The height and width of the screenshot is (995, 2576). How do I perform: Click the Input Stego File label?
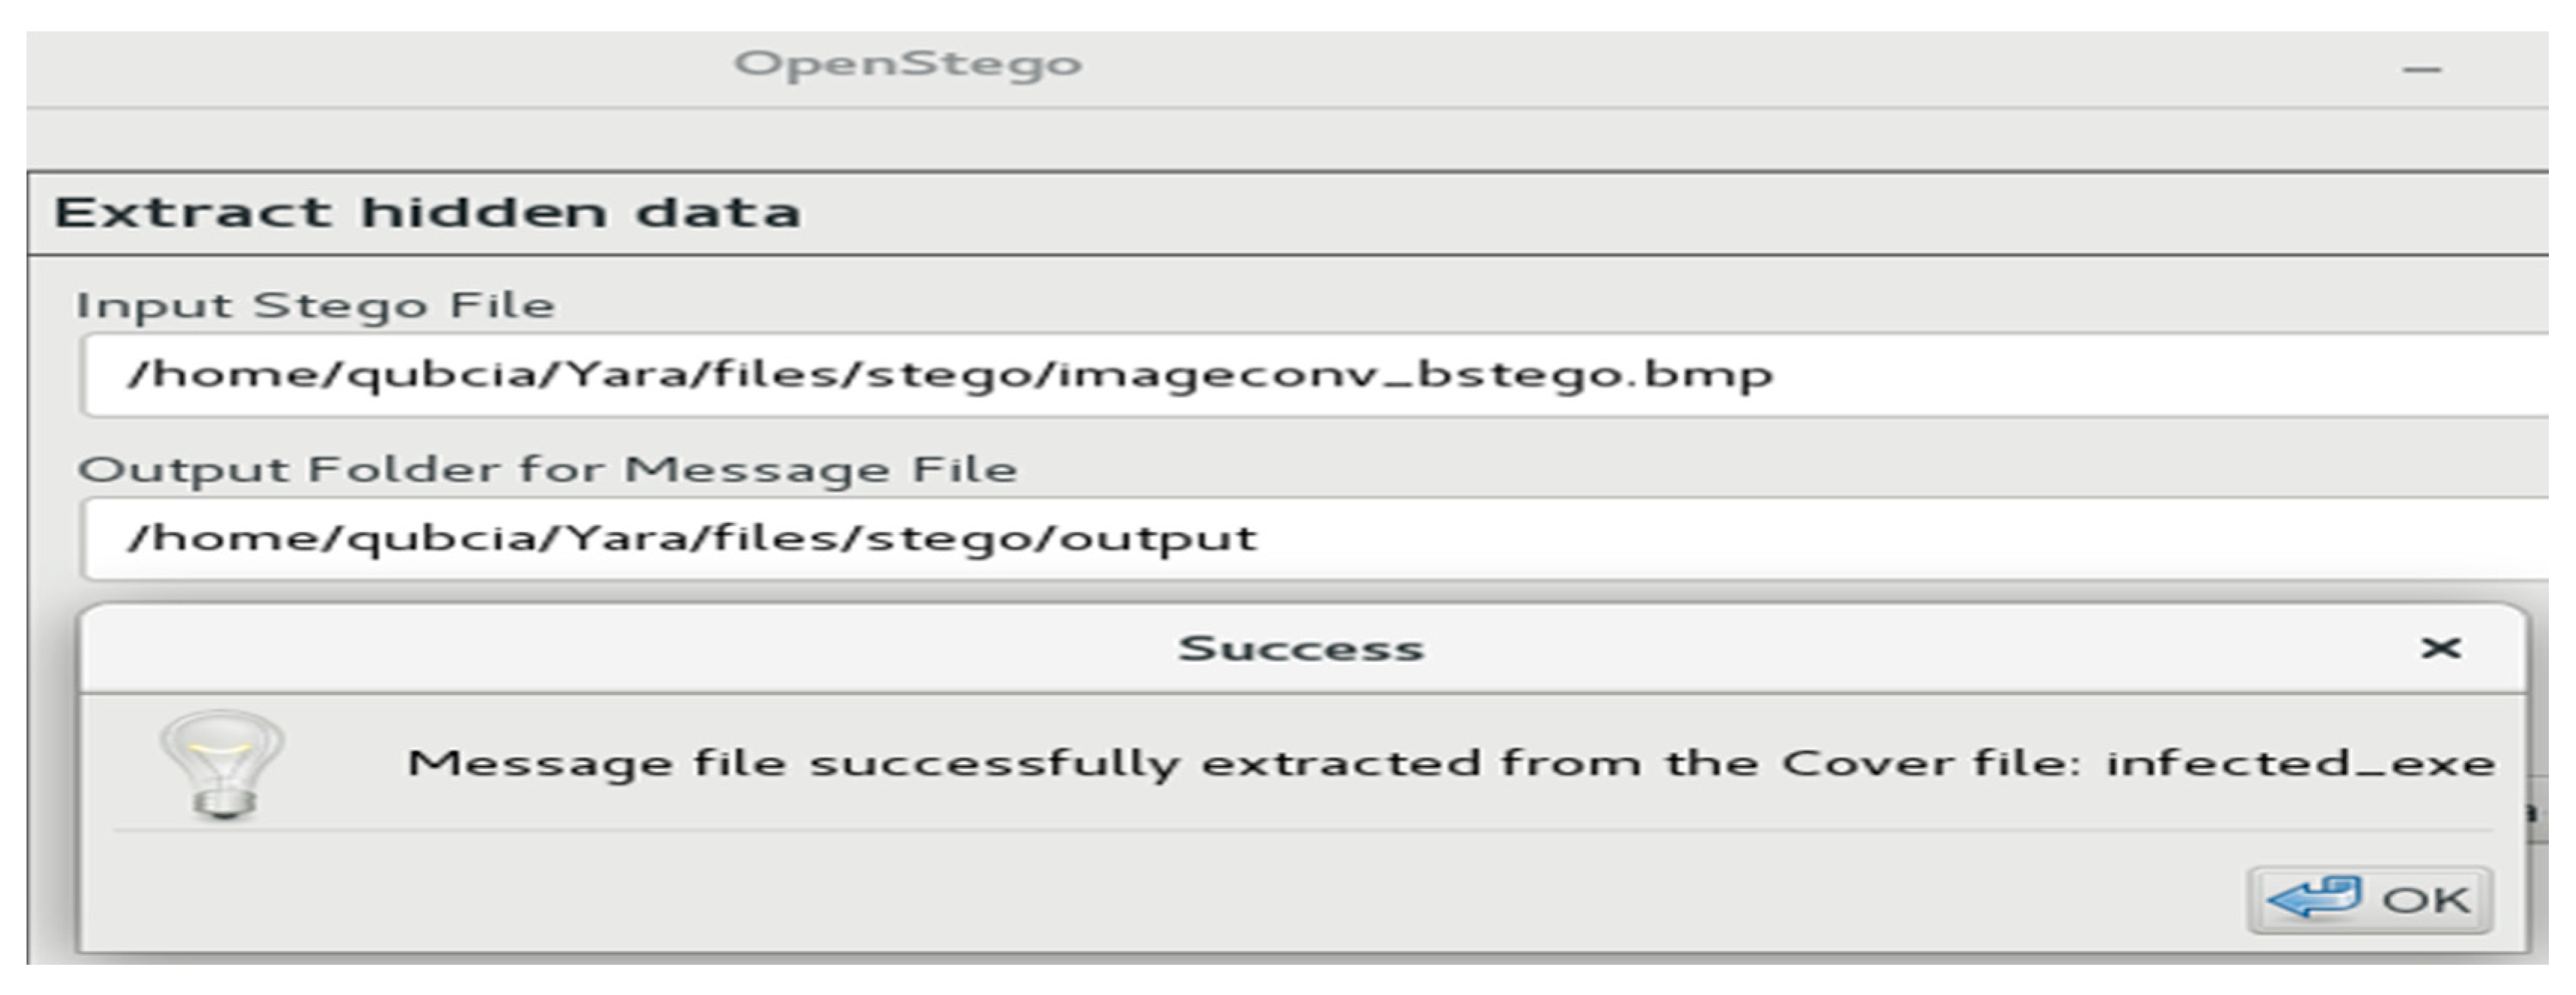(315, 305)
